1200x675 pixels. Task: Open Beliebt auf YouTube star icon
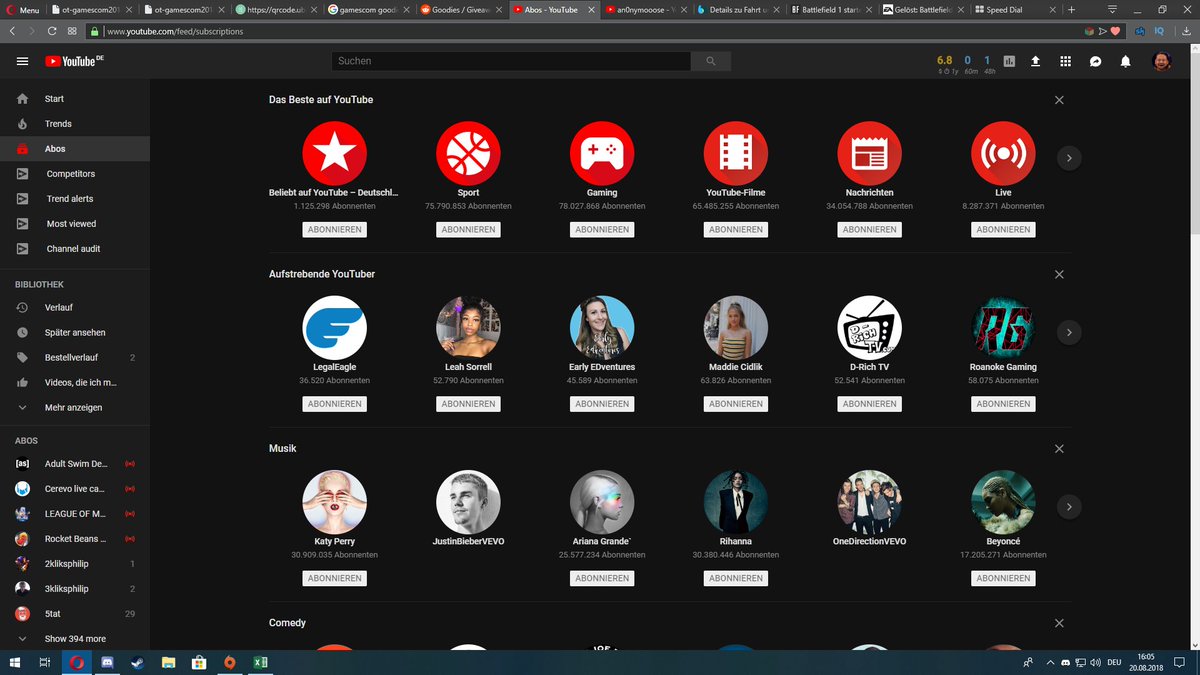pos(335,153)
